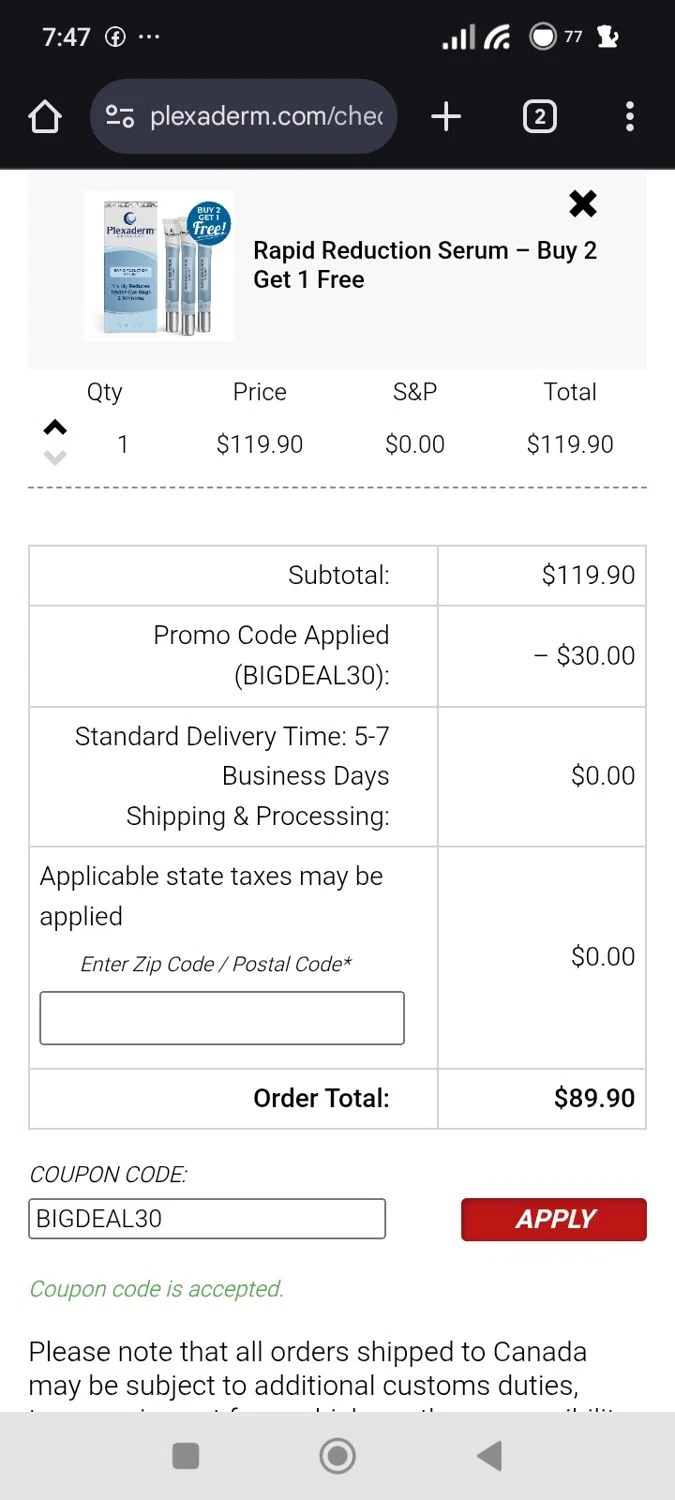Open Chrome's three-dot overflow menu
Image resolution: width=675 pixels, height=1500 pixels.
629,117
